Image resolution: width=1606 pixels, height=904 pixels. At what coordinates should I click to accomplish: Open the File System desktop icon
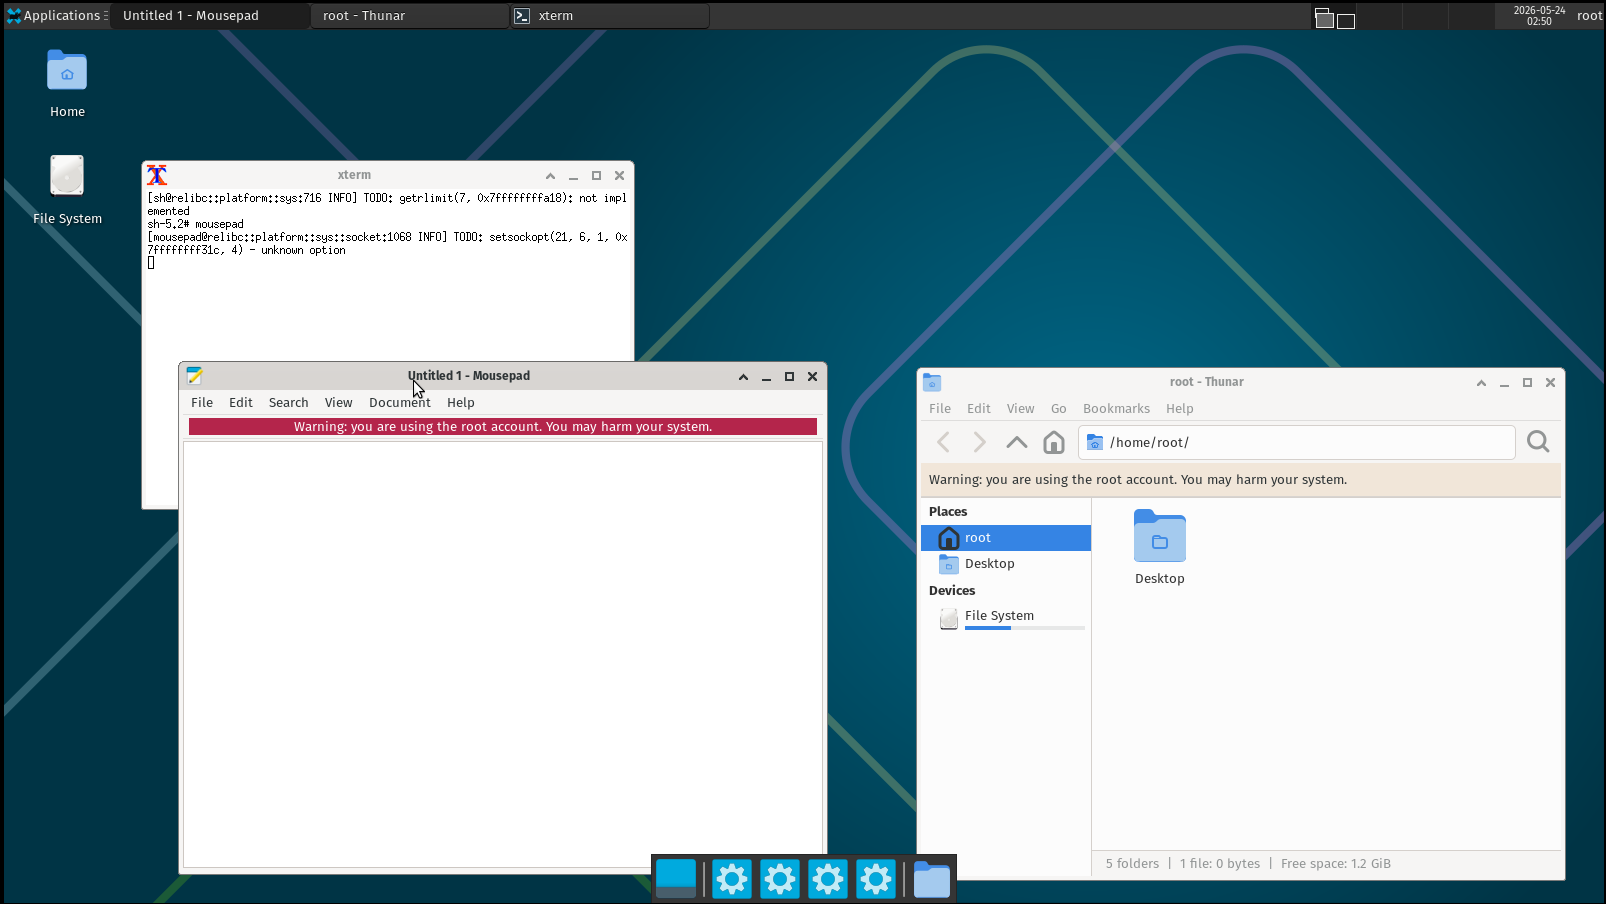pos(67,189)
